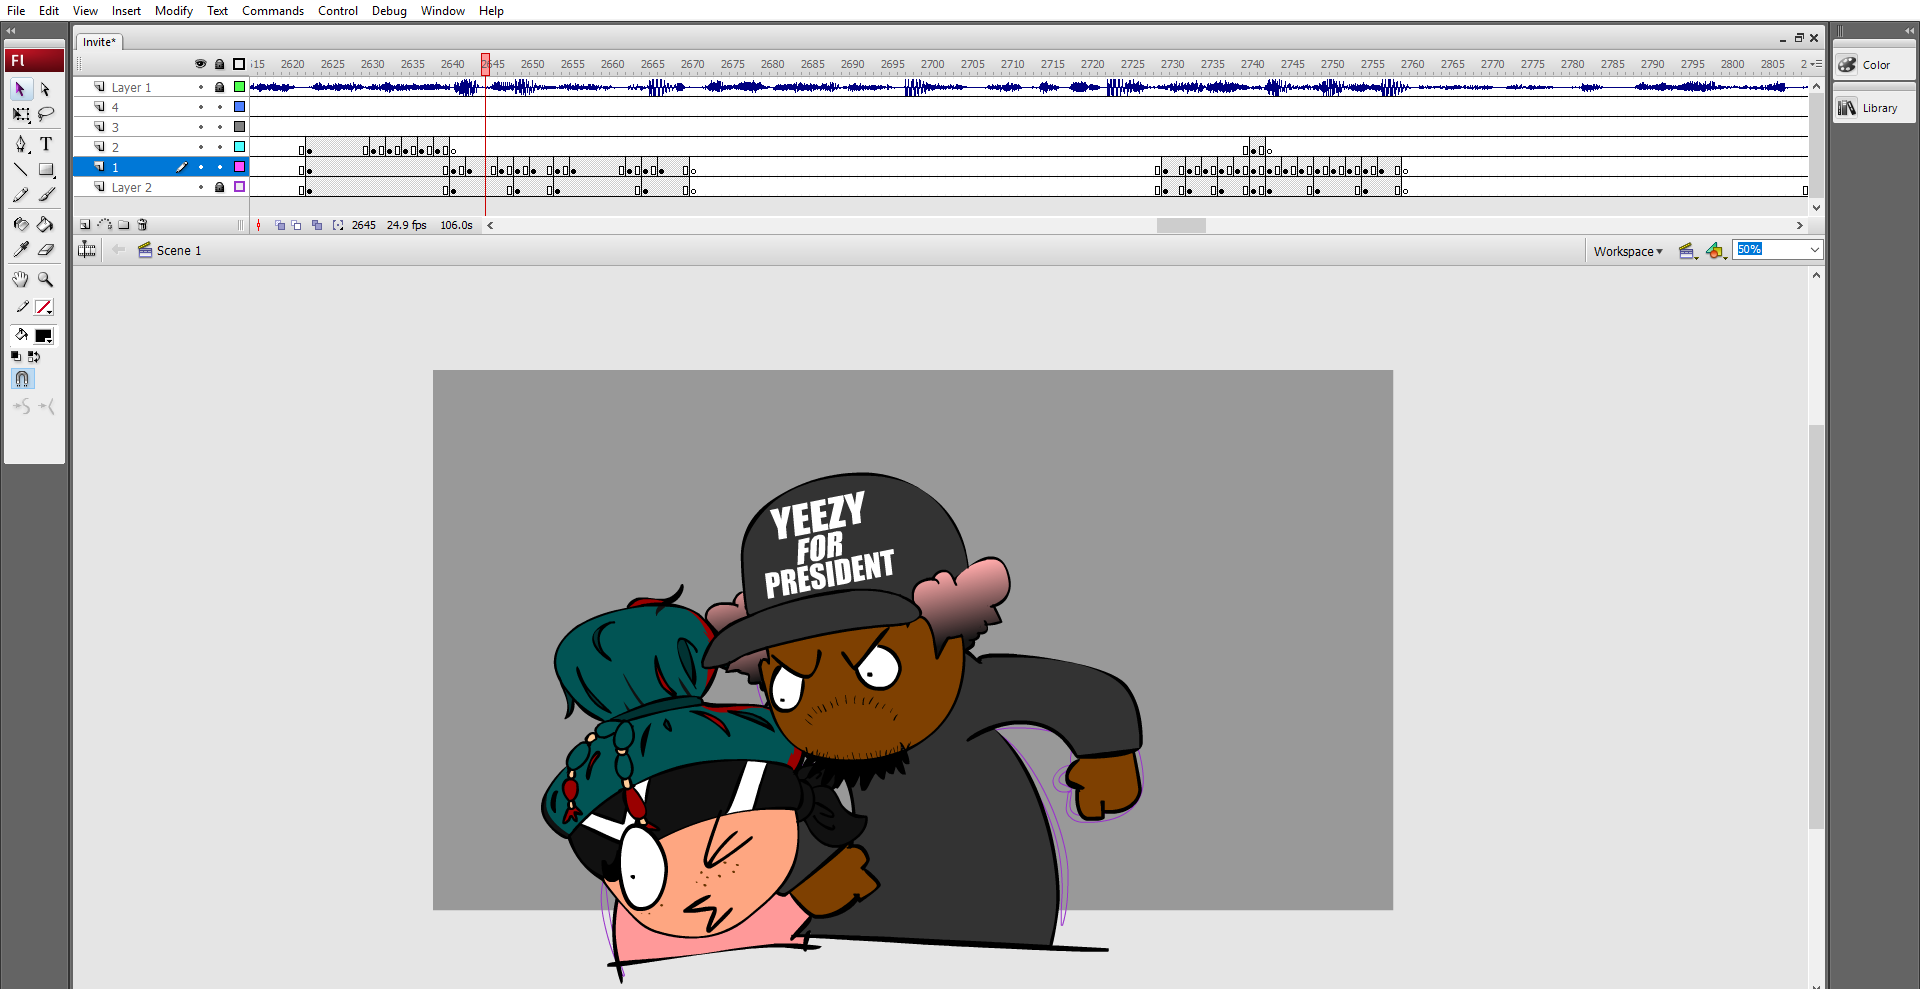The height and width of the screenshot is (989, 1920).
Task: Lock layer 3 via lock dot
Action: pyautogui.click(x=220, y=127)
